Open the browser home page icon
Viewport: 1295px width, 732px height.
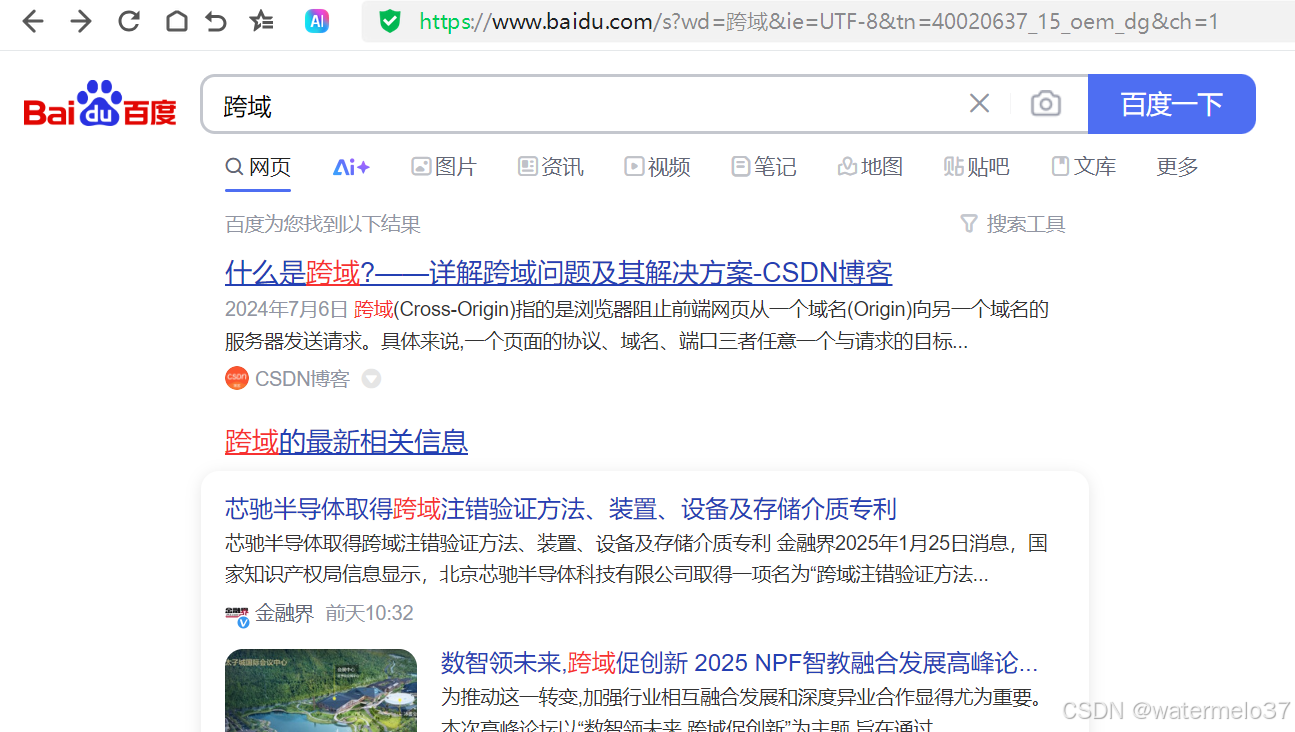(176, 21)
